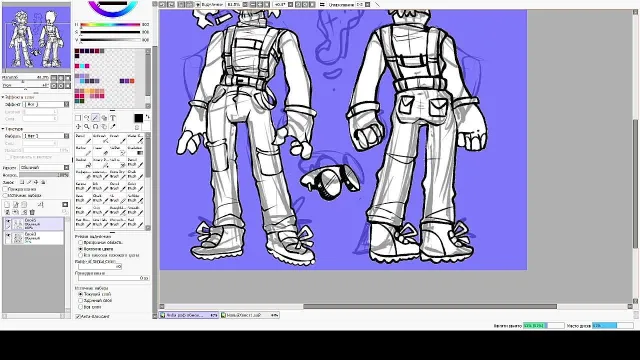This screenshot has height=360, width=640.
Task: Select the Слой5 layer row
Action: (x=33, y=224)
